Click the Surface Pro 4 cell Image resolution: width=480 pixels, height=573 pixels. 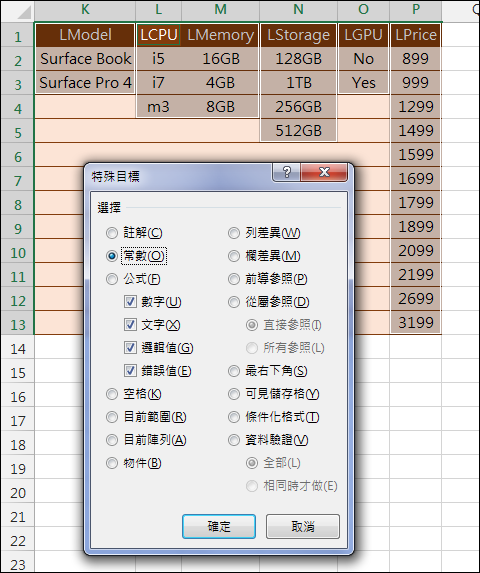point(85,83)
